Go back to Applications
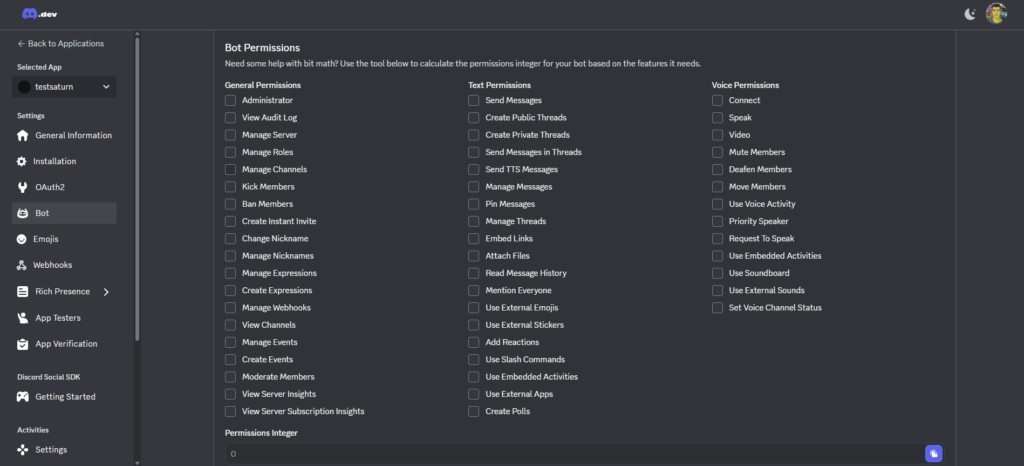1024x466 pixels. tap(60, 43)
